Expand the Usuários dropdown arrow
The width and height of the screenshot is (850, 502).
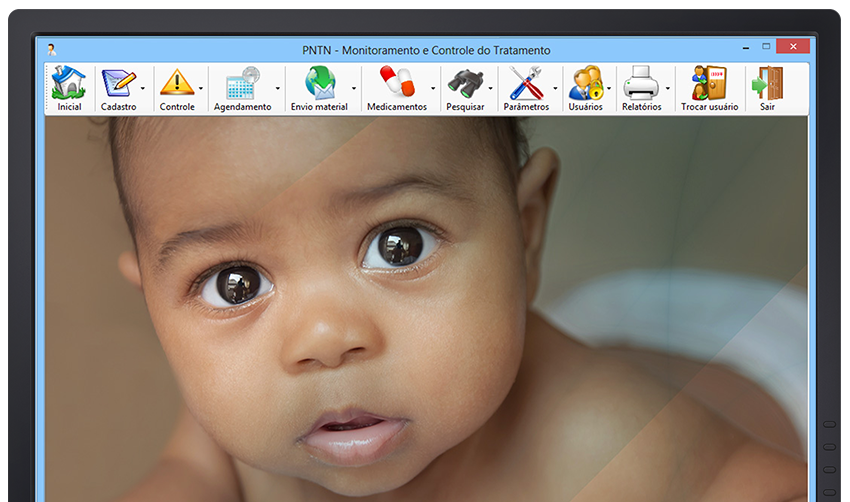(x=609, y=89)
